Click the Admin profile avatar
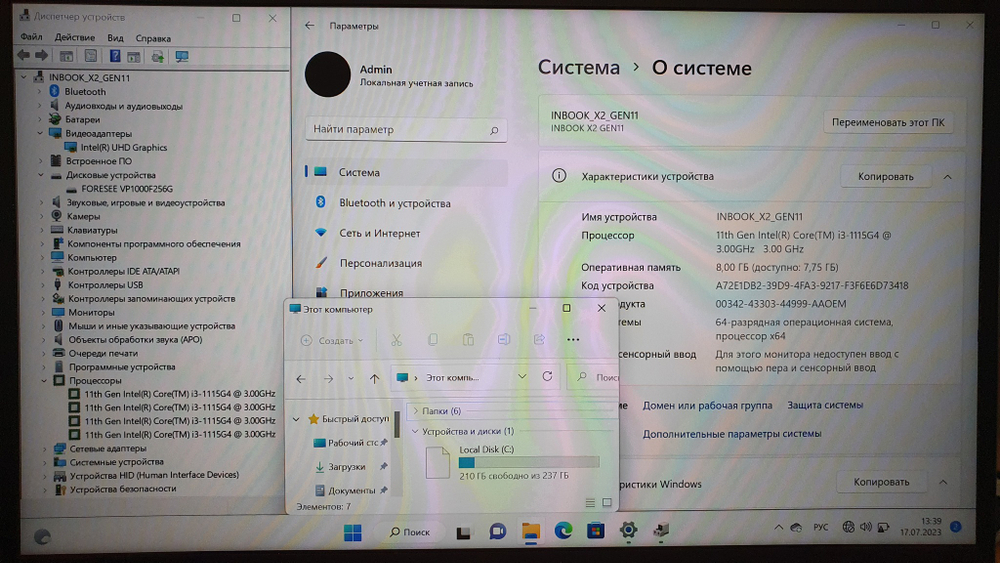 (328, 74)
